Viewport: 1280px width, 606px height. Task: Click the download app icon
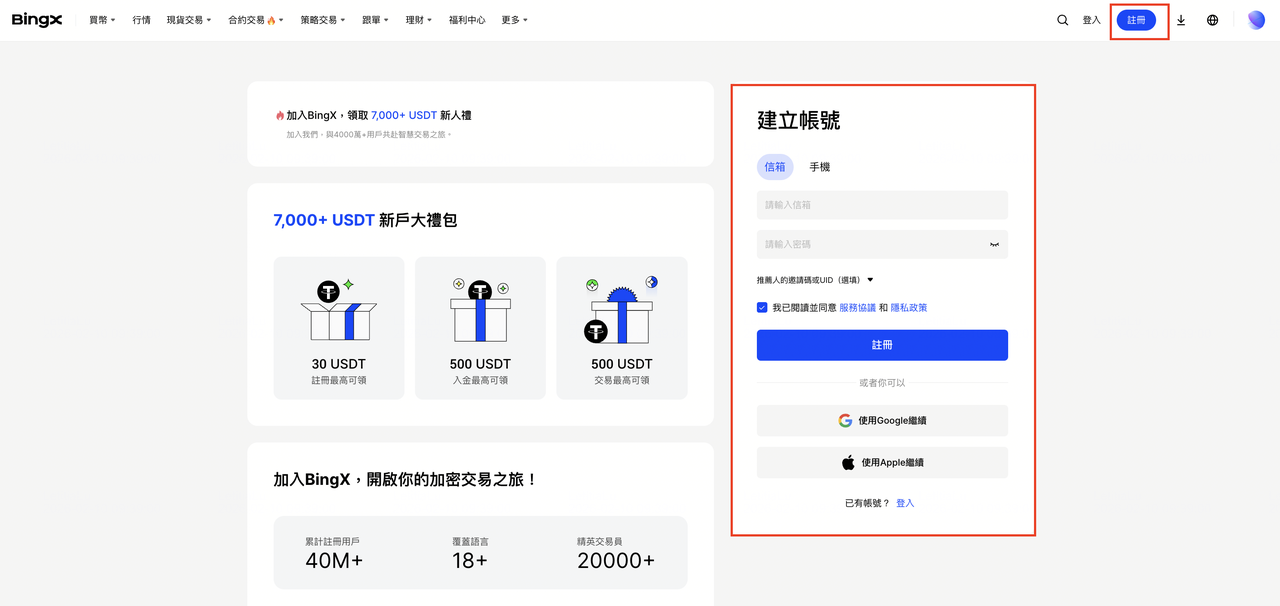[x=1181, y=20]
